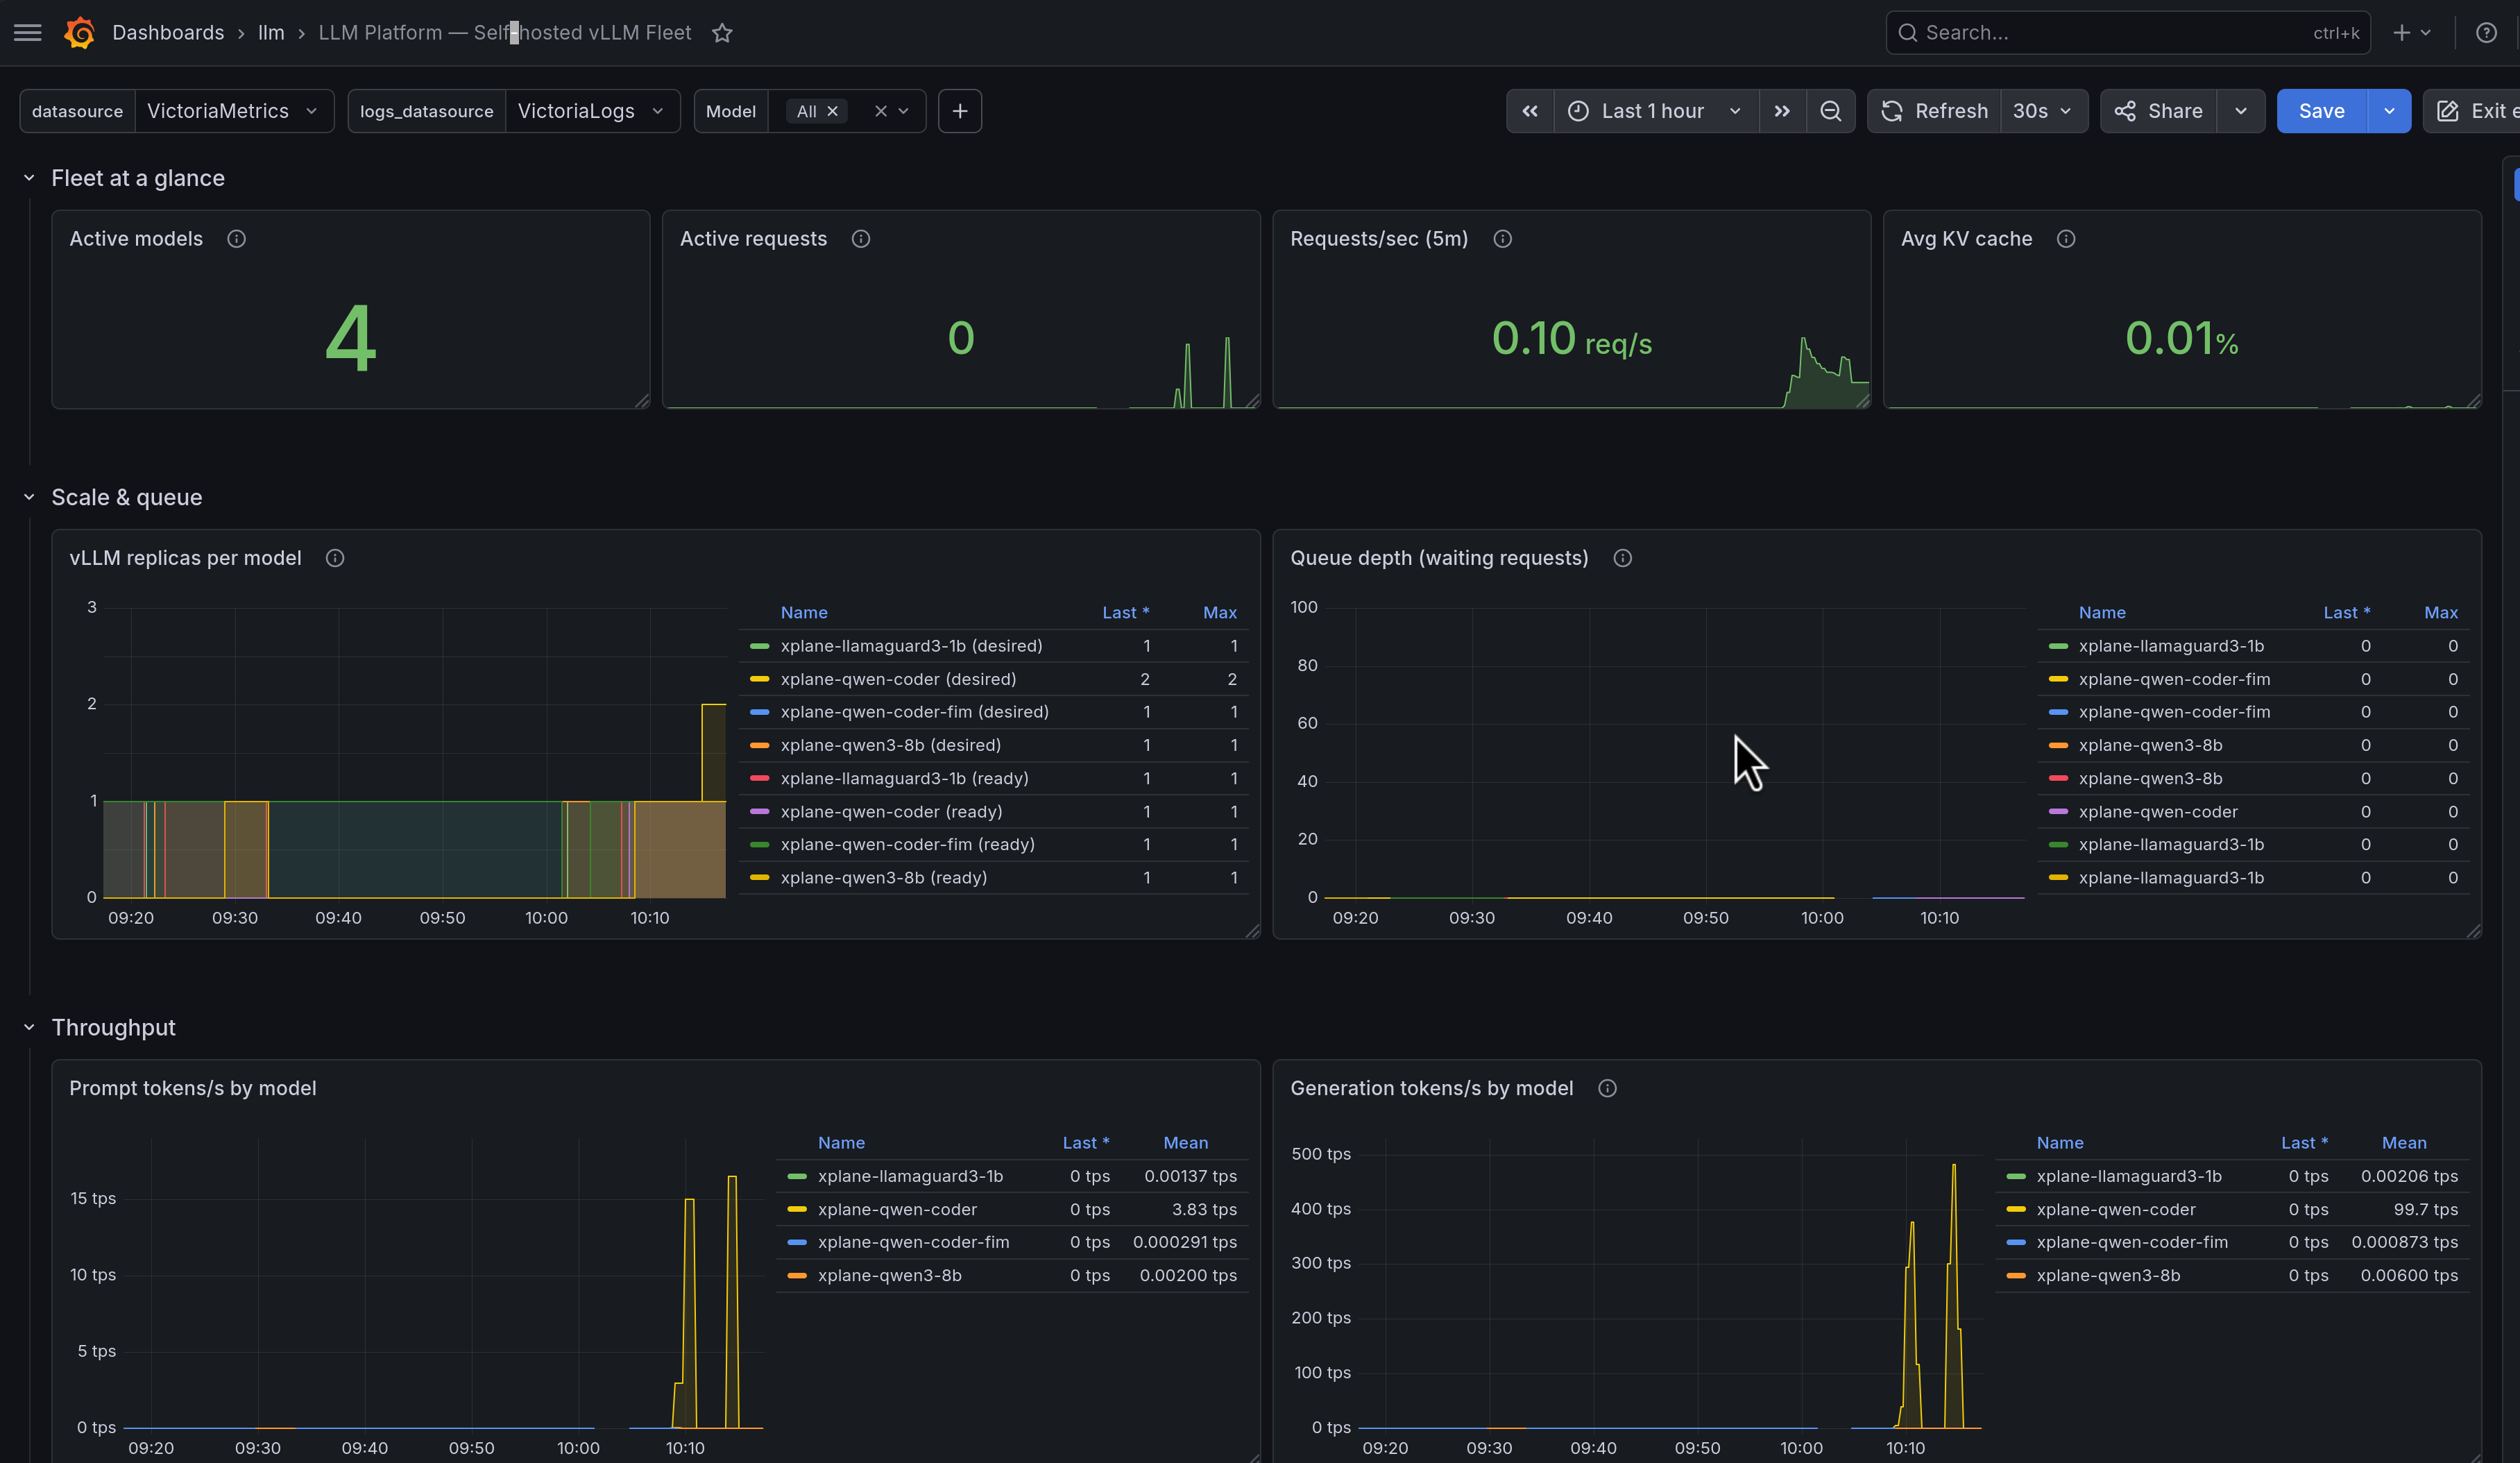Shift time range backward with double-left arrows

tap(1530, 111)
